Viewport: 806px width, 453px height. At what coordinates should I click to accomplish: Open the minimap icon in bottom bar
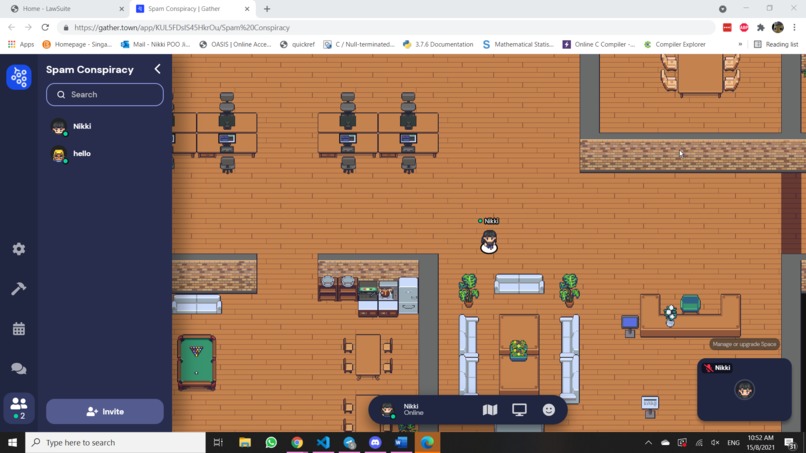tap(490, 410)
